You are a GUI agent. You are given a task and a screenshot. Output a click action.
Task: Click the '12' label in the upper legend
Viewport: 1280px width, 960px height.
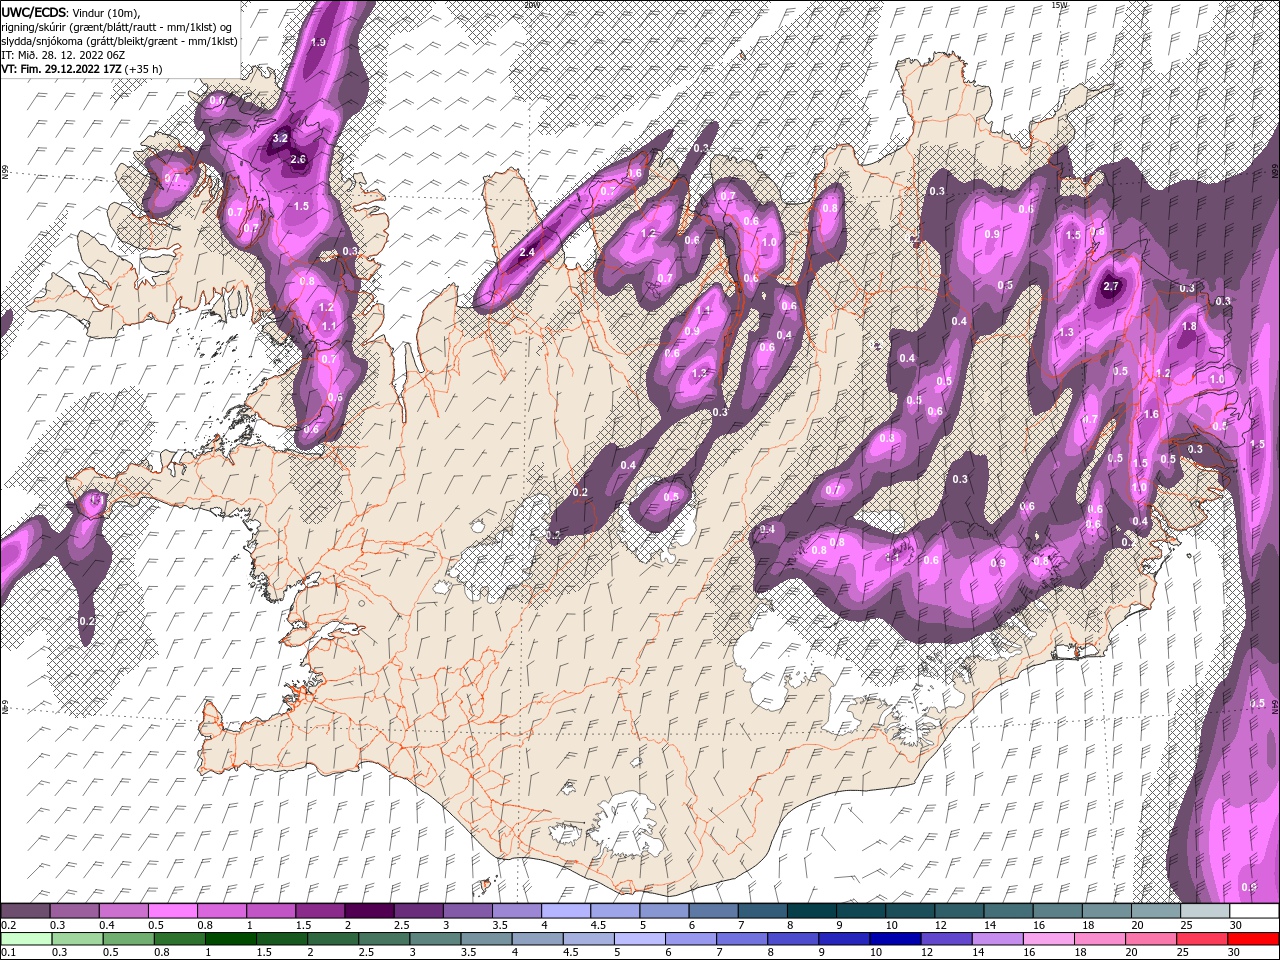pyautogui.click(x=940, y=926)
